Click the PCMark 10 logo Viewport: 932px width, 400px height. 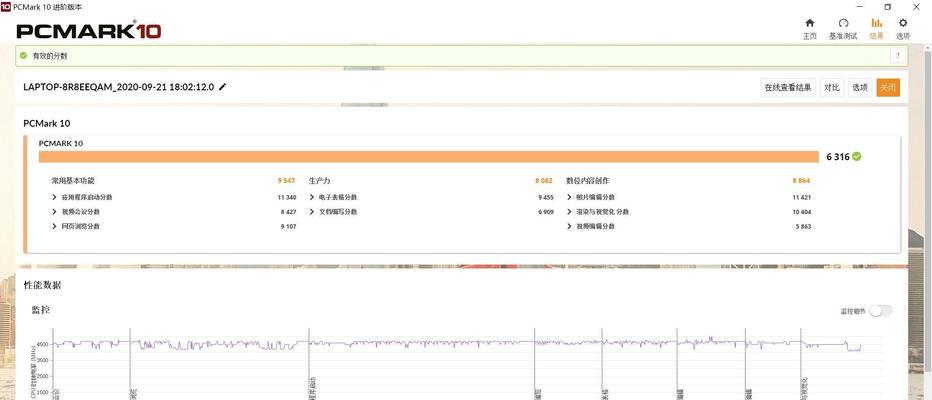pyautogui.click(x=89, y=30)
